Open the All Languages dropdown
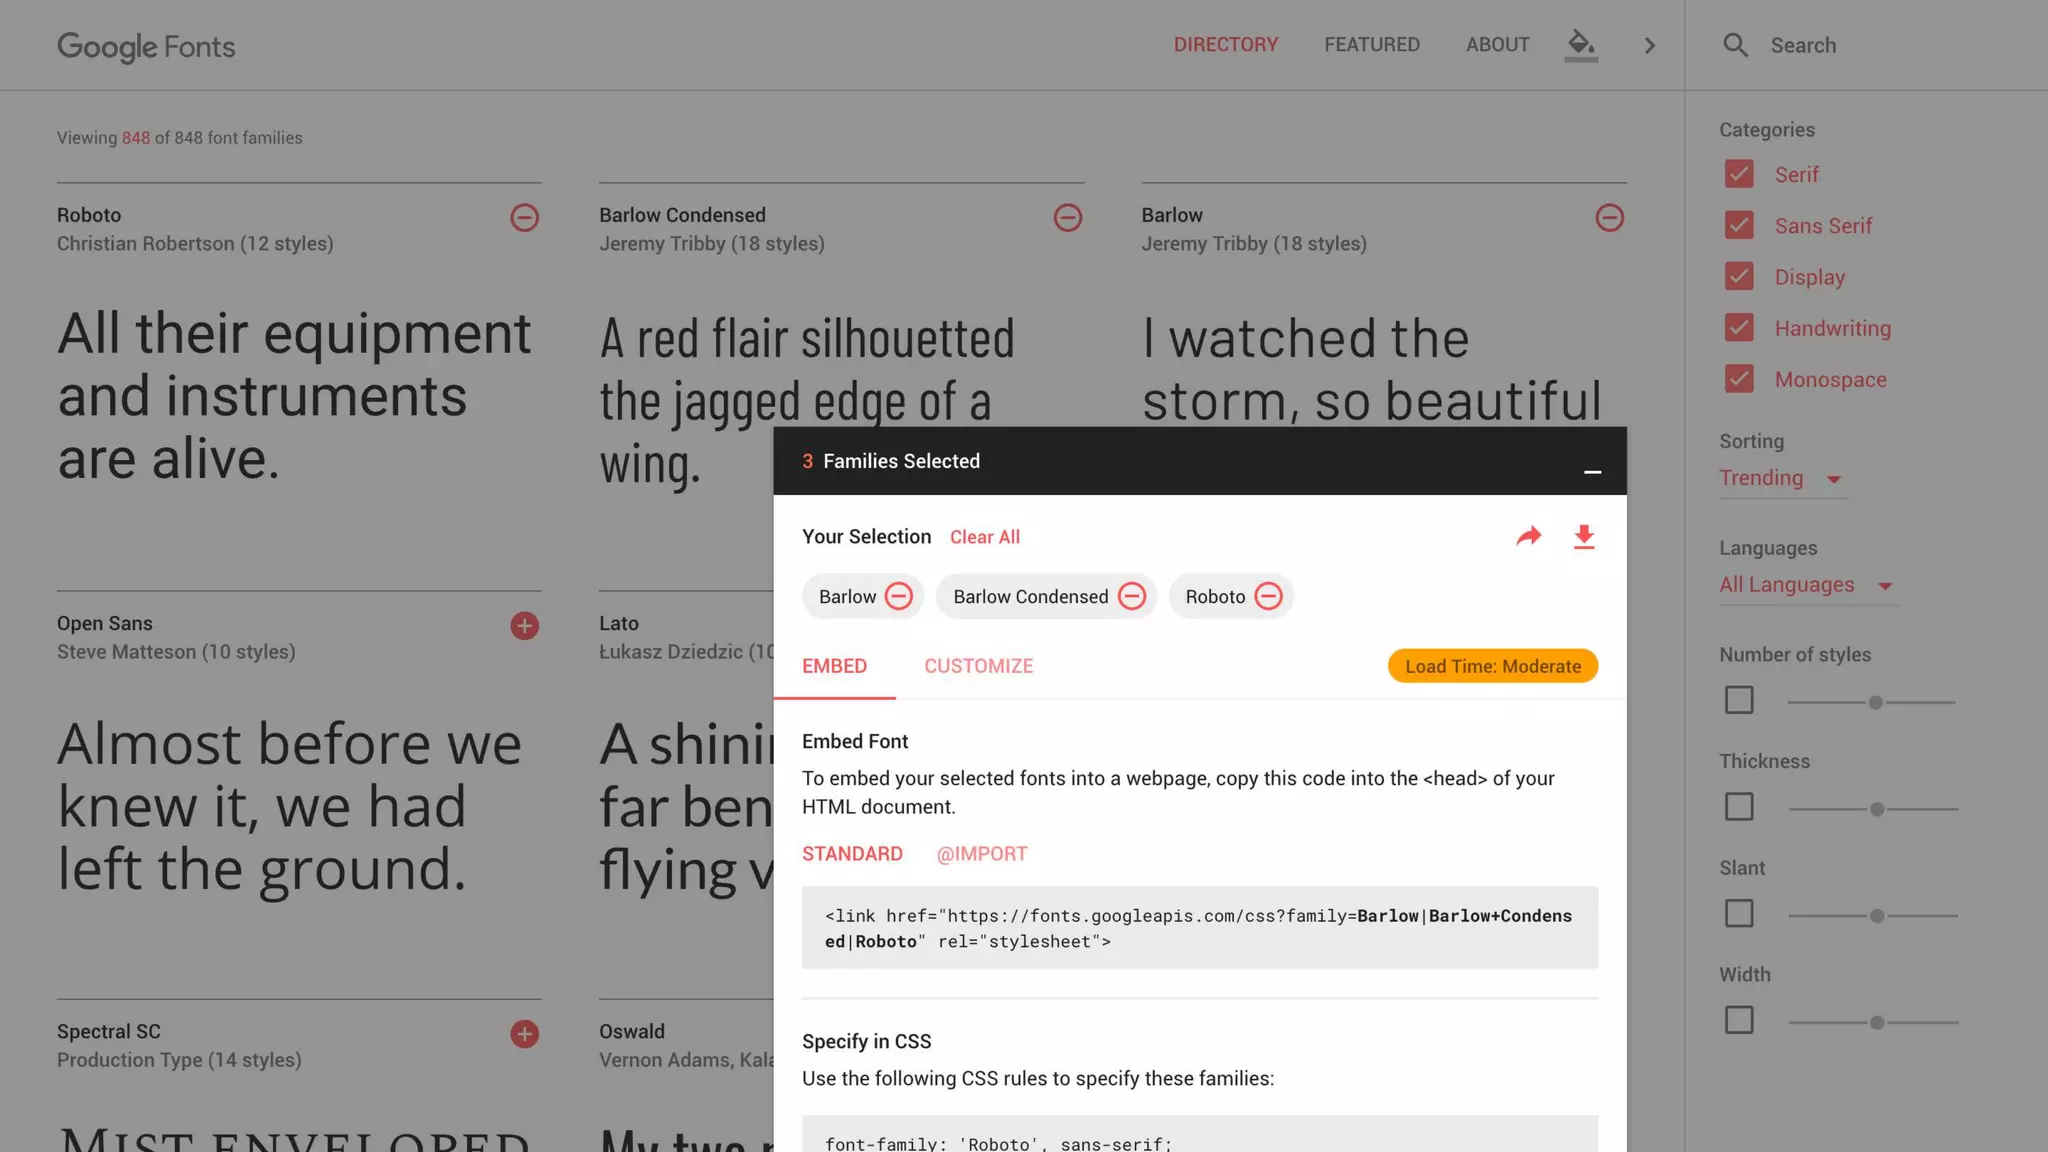2048x1152 pixels. point(1805,586)
